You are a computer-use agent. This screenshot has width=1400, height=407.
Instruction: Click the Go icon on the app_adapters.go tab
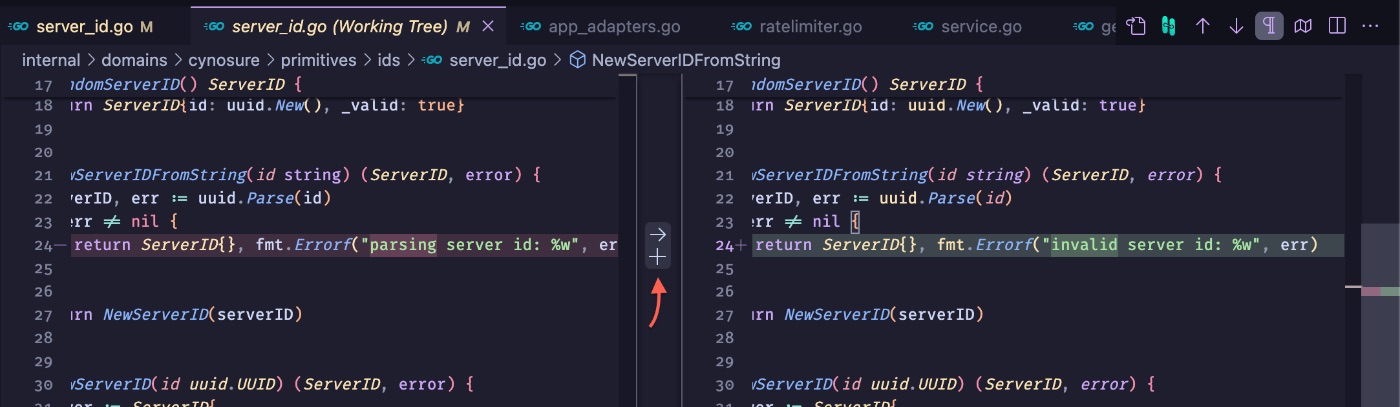[531, 27]
